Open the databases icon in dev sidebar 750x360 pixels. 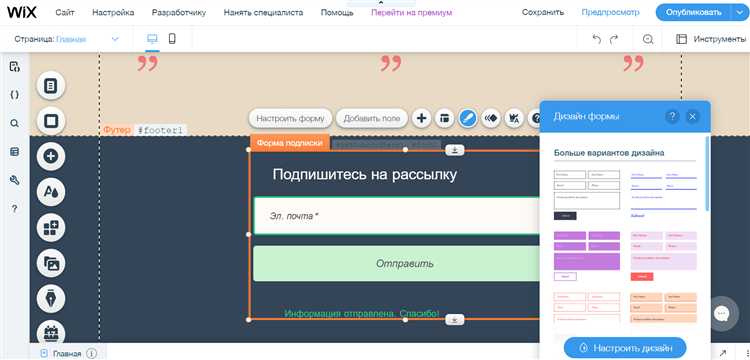coord(14,152)
